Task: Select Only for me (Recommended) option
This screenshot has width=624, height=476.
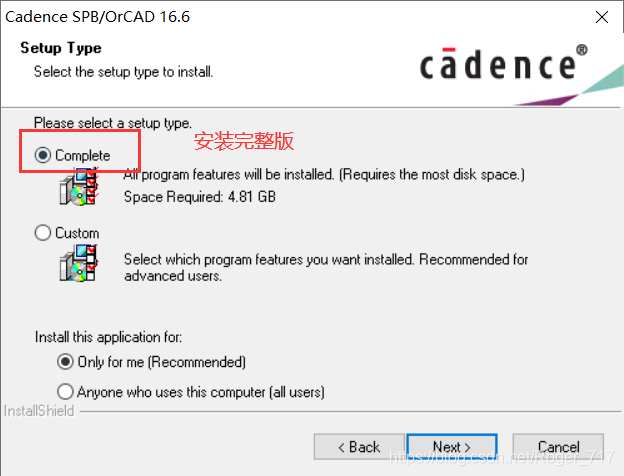Action: coord(65,362)
